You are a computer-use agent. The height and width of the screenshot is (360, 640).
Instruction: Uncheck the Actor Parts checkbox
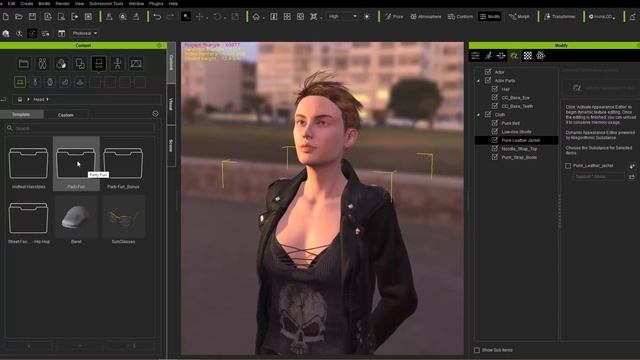tap(488, 80)
